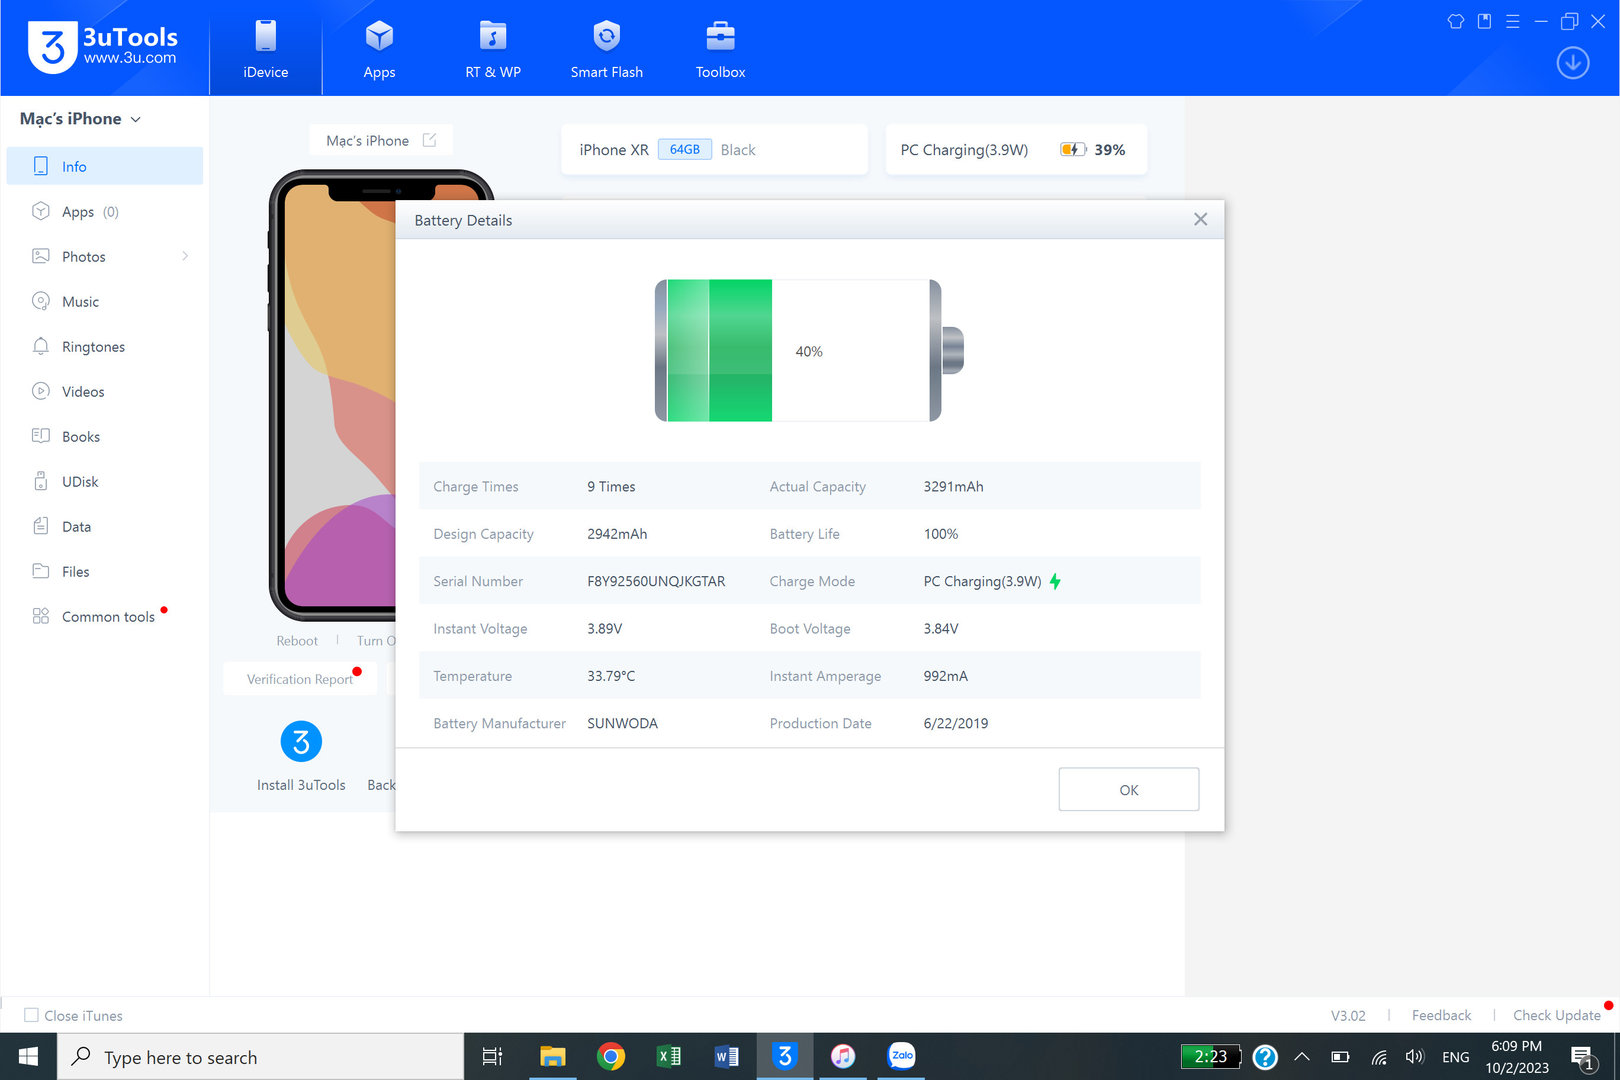Click the Check Update link

1556,1015
